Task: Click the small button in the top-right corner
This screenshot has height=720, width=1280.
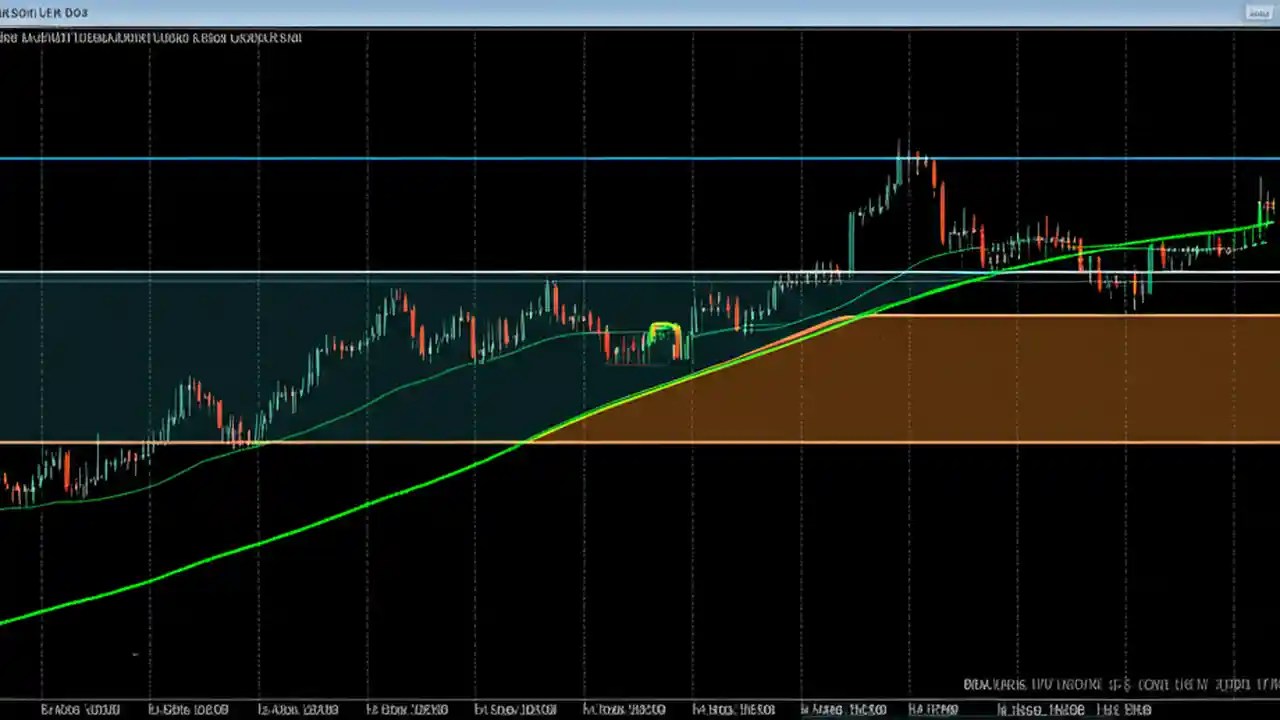Action: click(1258, 12)
